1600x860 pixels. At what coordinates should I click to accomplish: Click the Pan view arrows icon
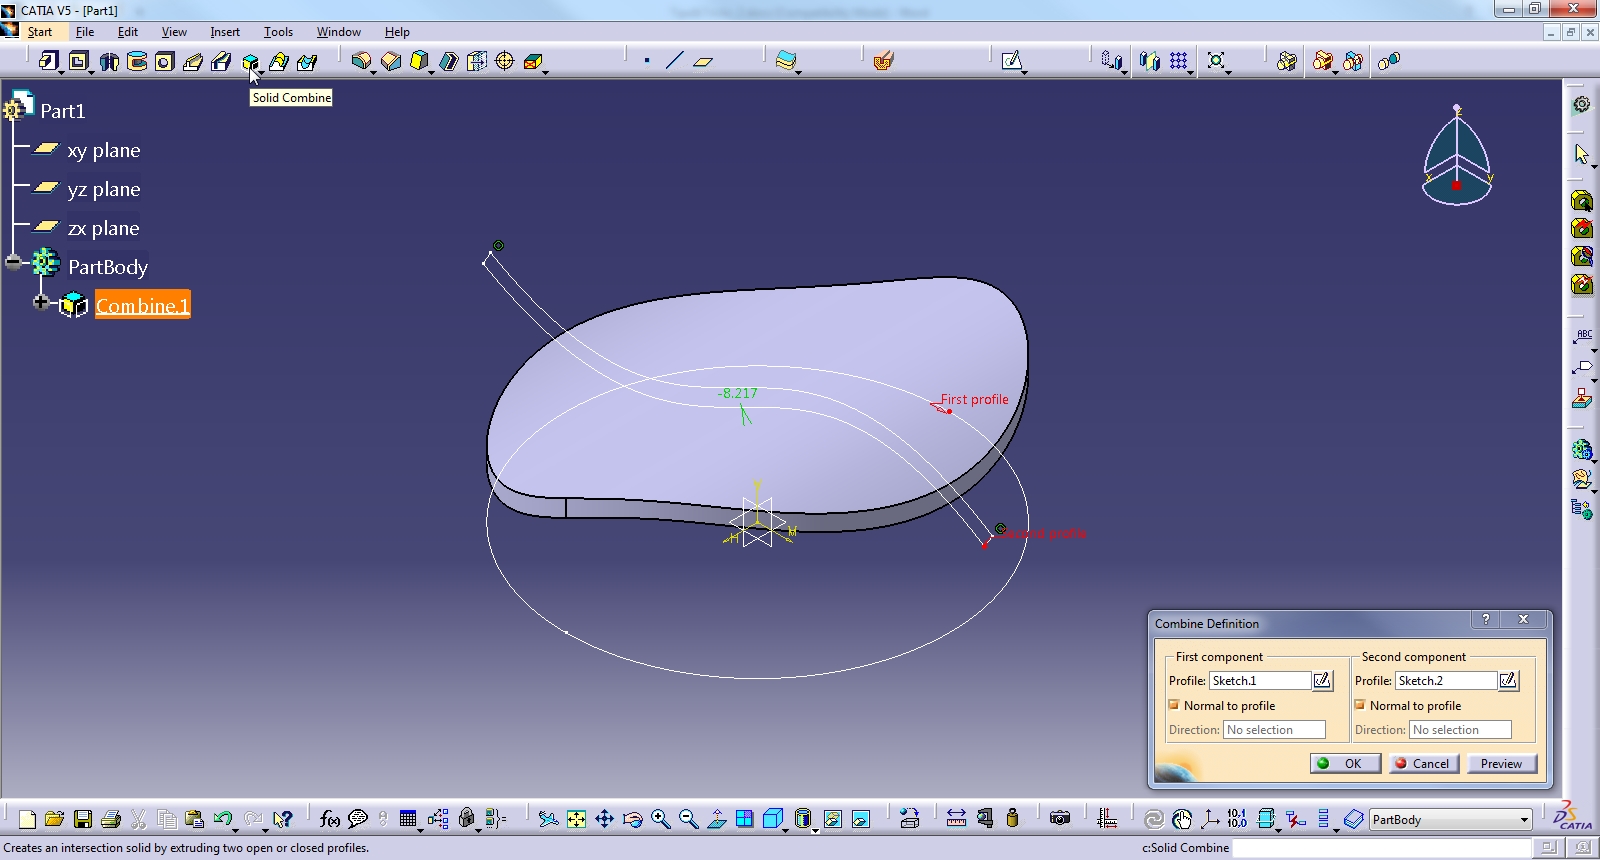click(x=605, y=819)
